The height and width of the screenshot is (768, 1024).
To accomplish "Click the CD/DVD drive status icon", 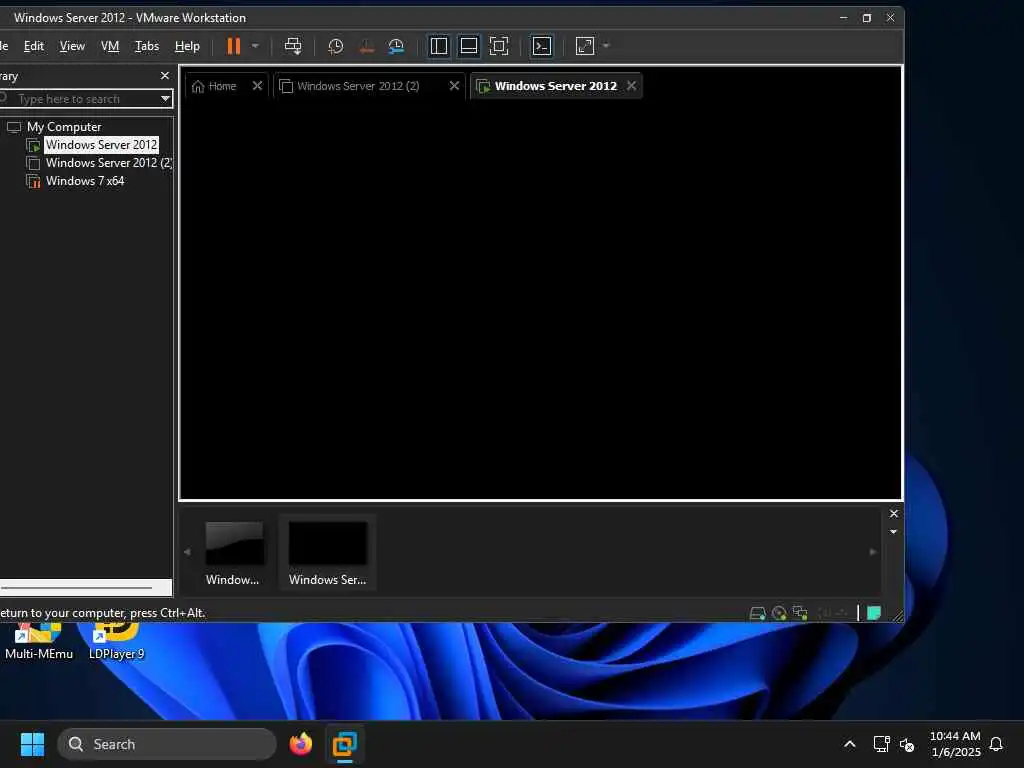I will [x=779, y=613].
